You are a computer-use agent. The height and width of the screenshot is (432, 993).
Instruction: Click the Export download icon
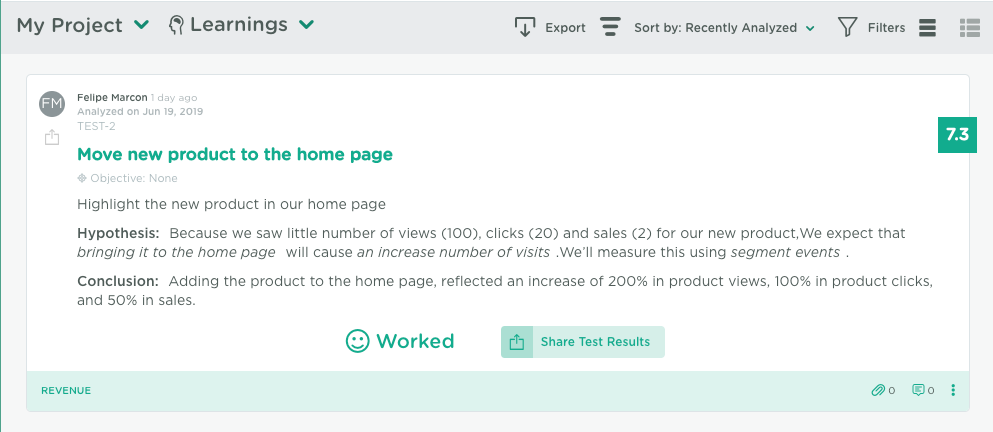524,27
